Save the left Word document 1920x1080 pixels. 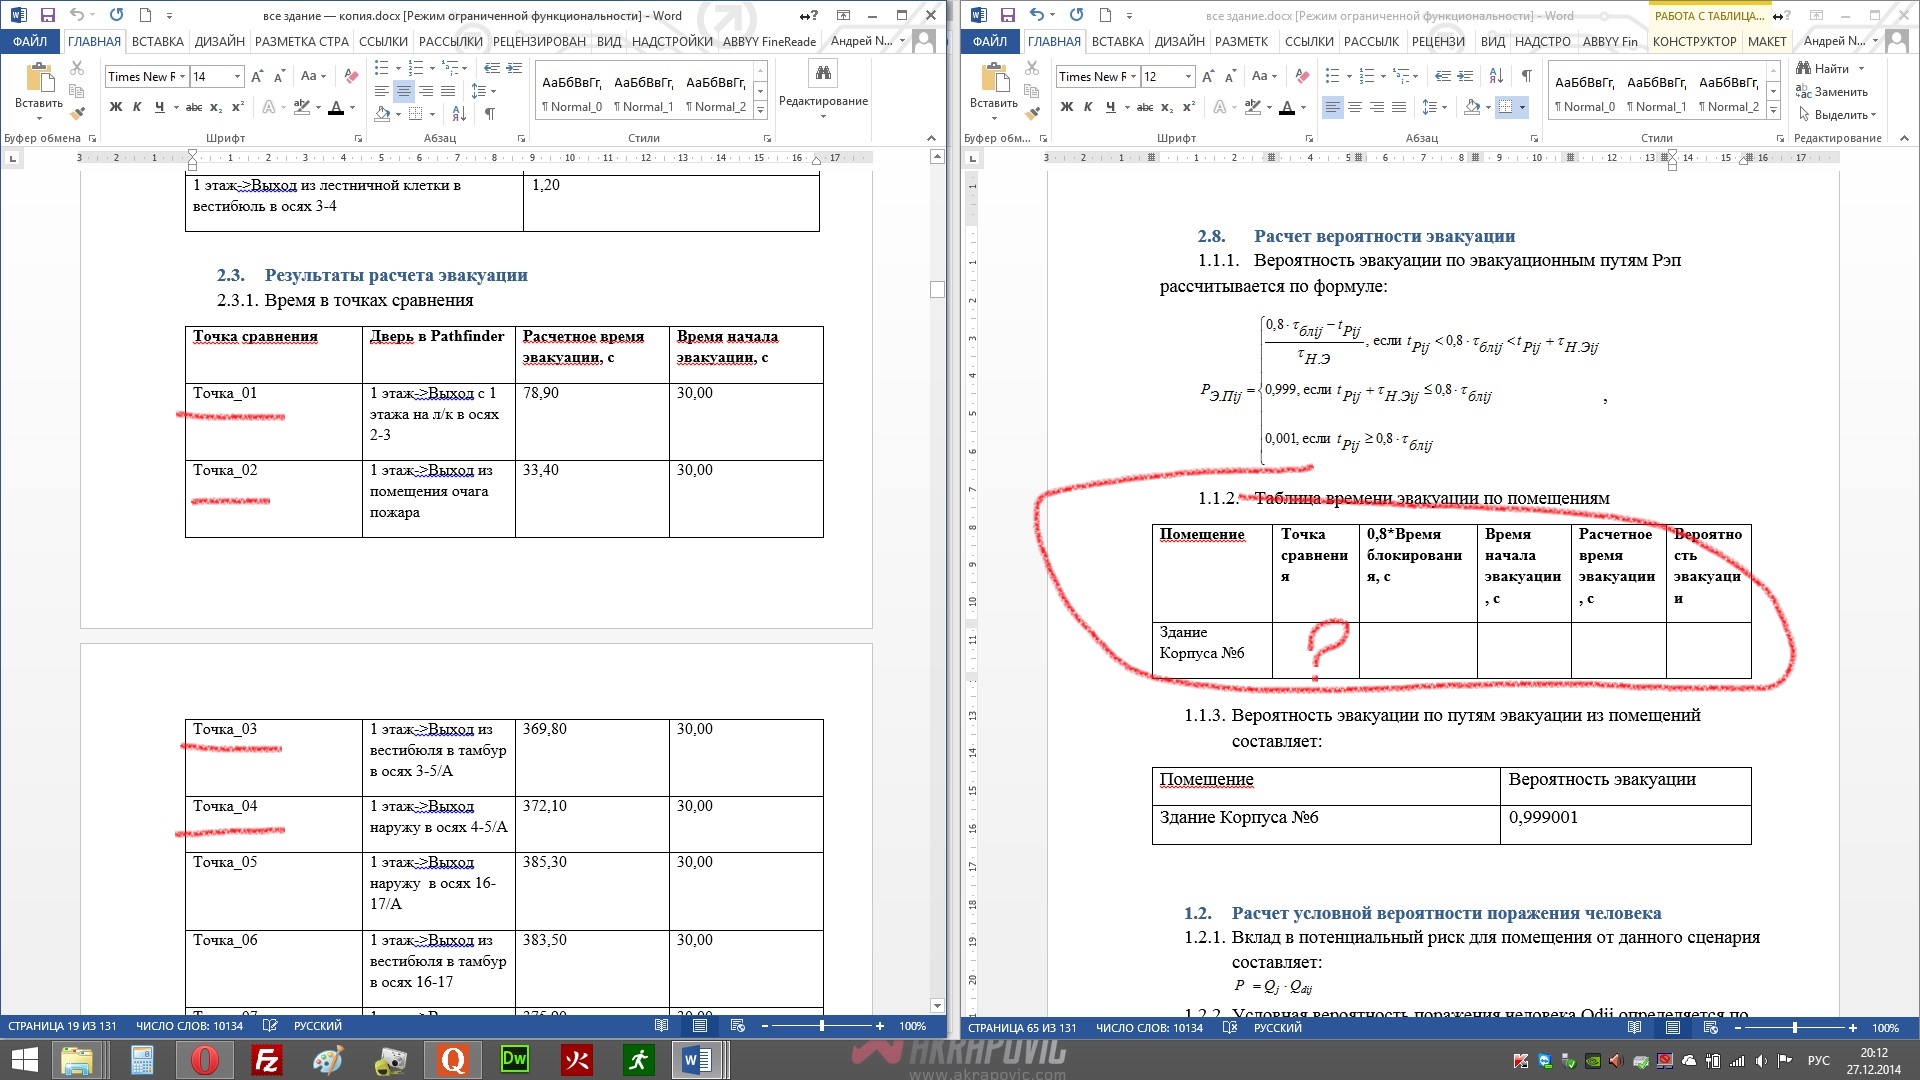click(x=47, y=15)
